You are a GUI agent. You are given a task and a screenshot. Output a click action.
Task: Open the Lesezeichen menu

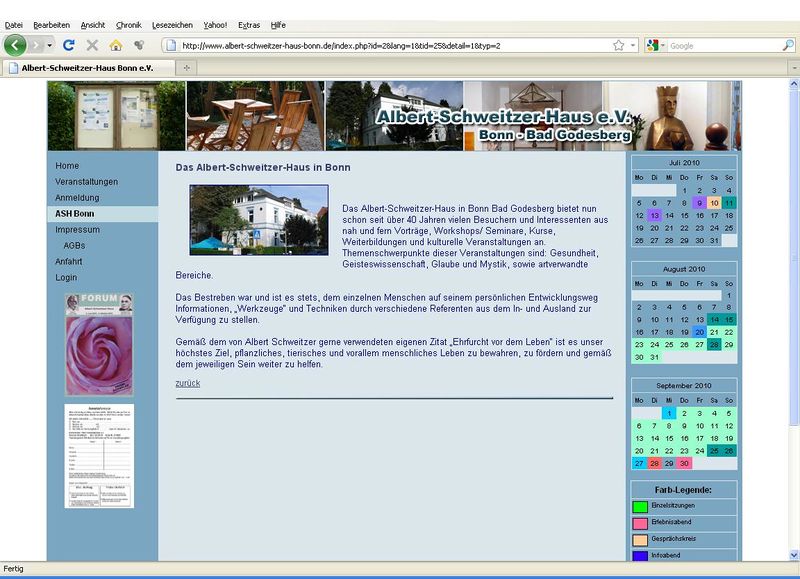172,24
